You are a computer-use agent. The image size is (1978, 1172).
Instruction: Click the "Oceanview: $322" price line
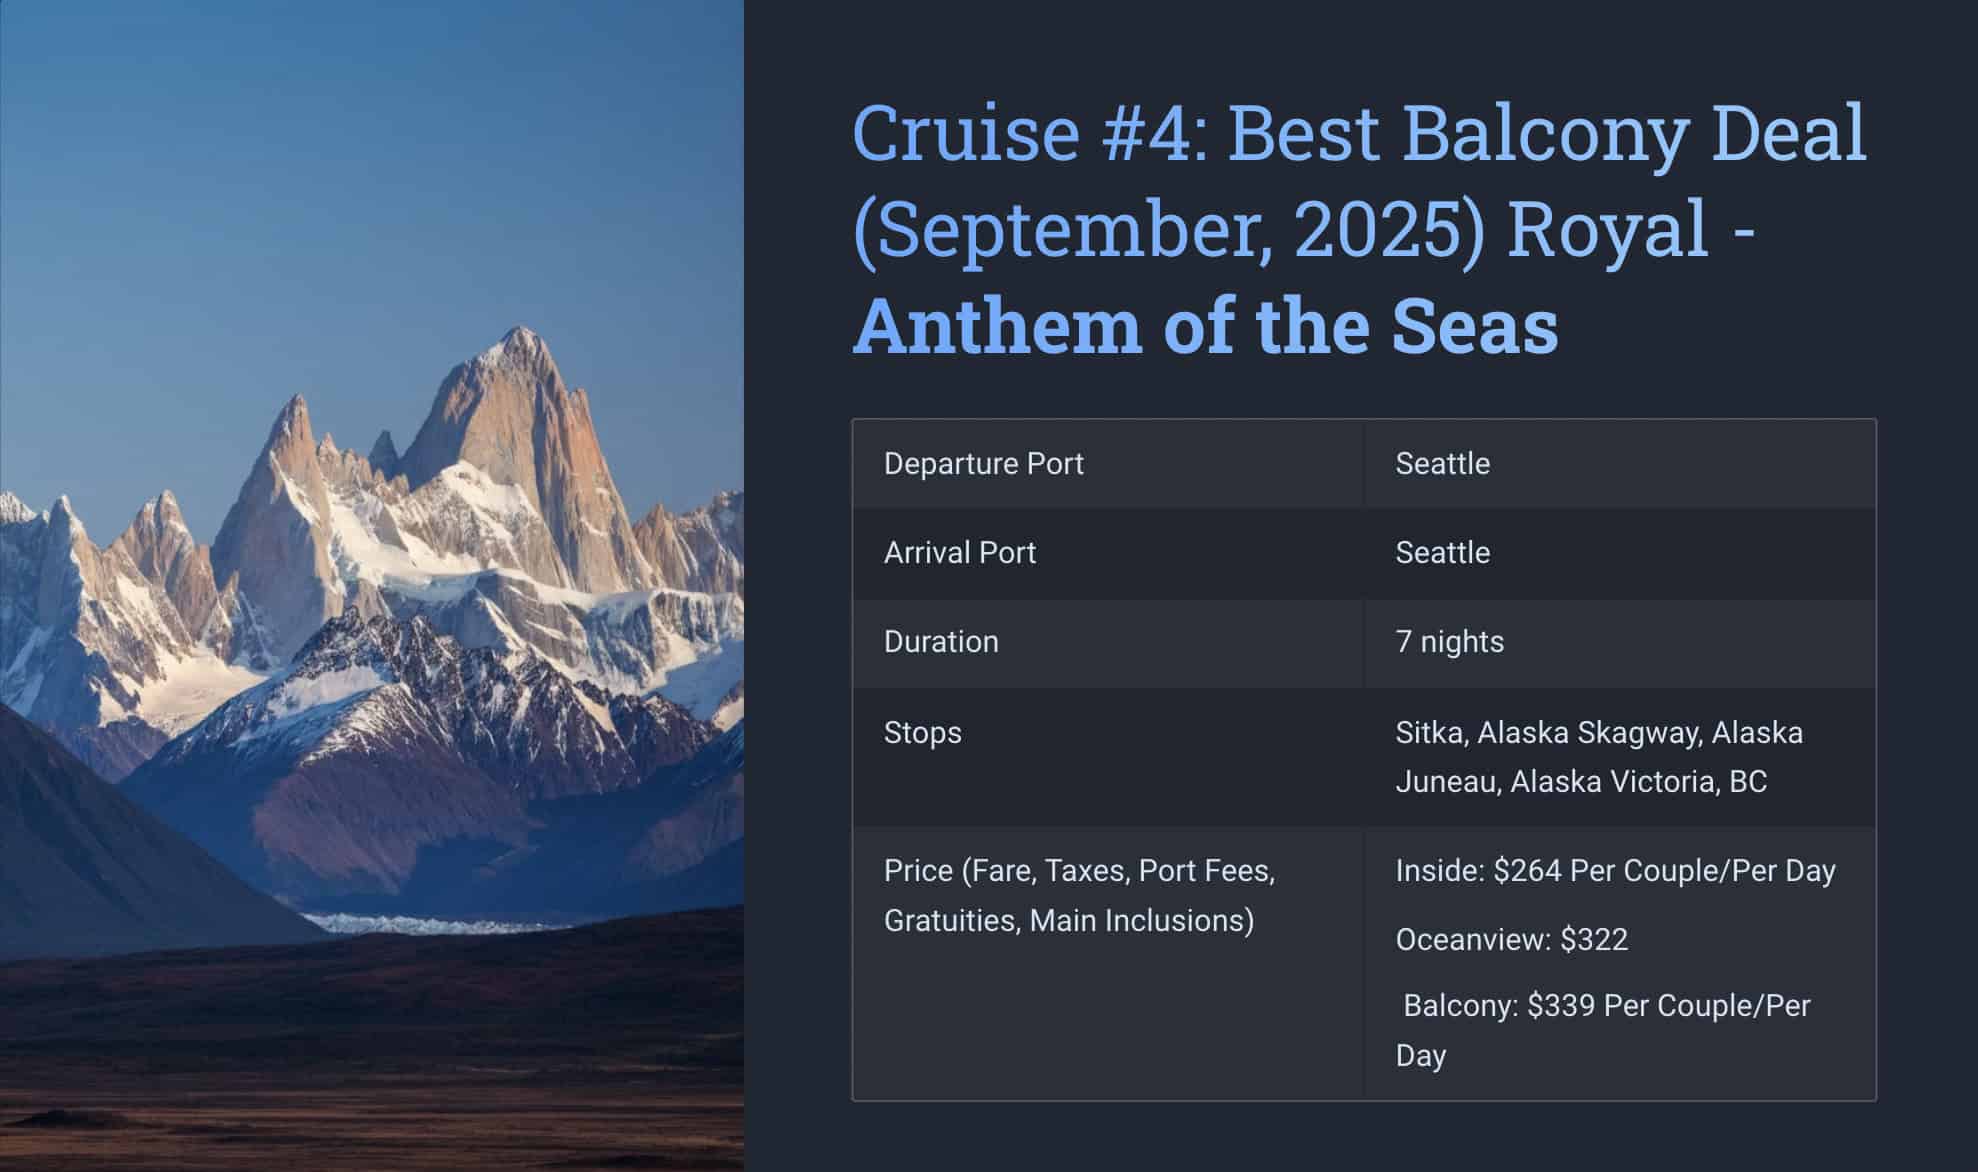[1511, 940]
